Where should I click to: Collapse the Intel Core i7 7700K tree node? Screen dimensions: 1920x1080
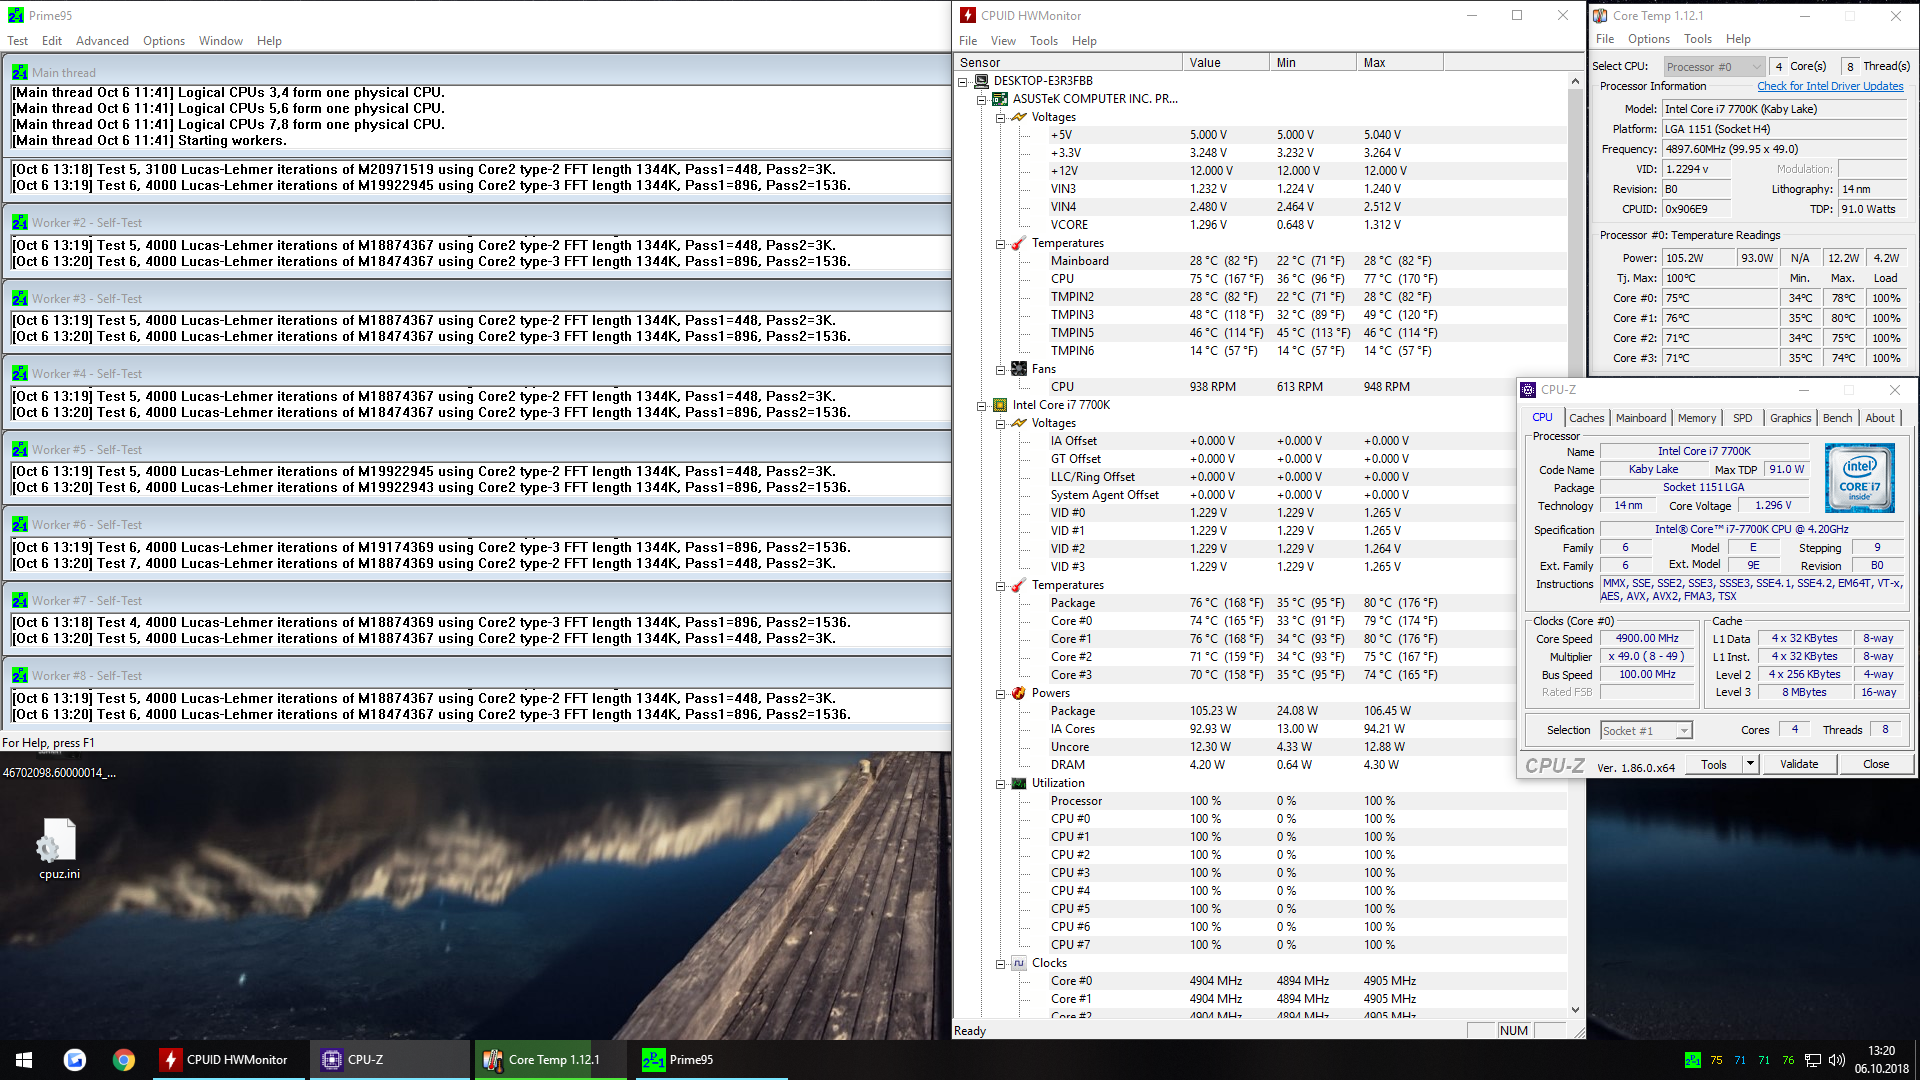(981, 406)
